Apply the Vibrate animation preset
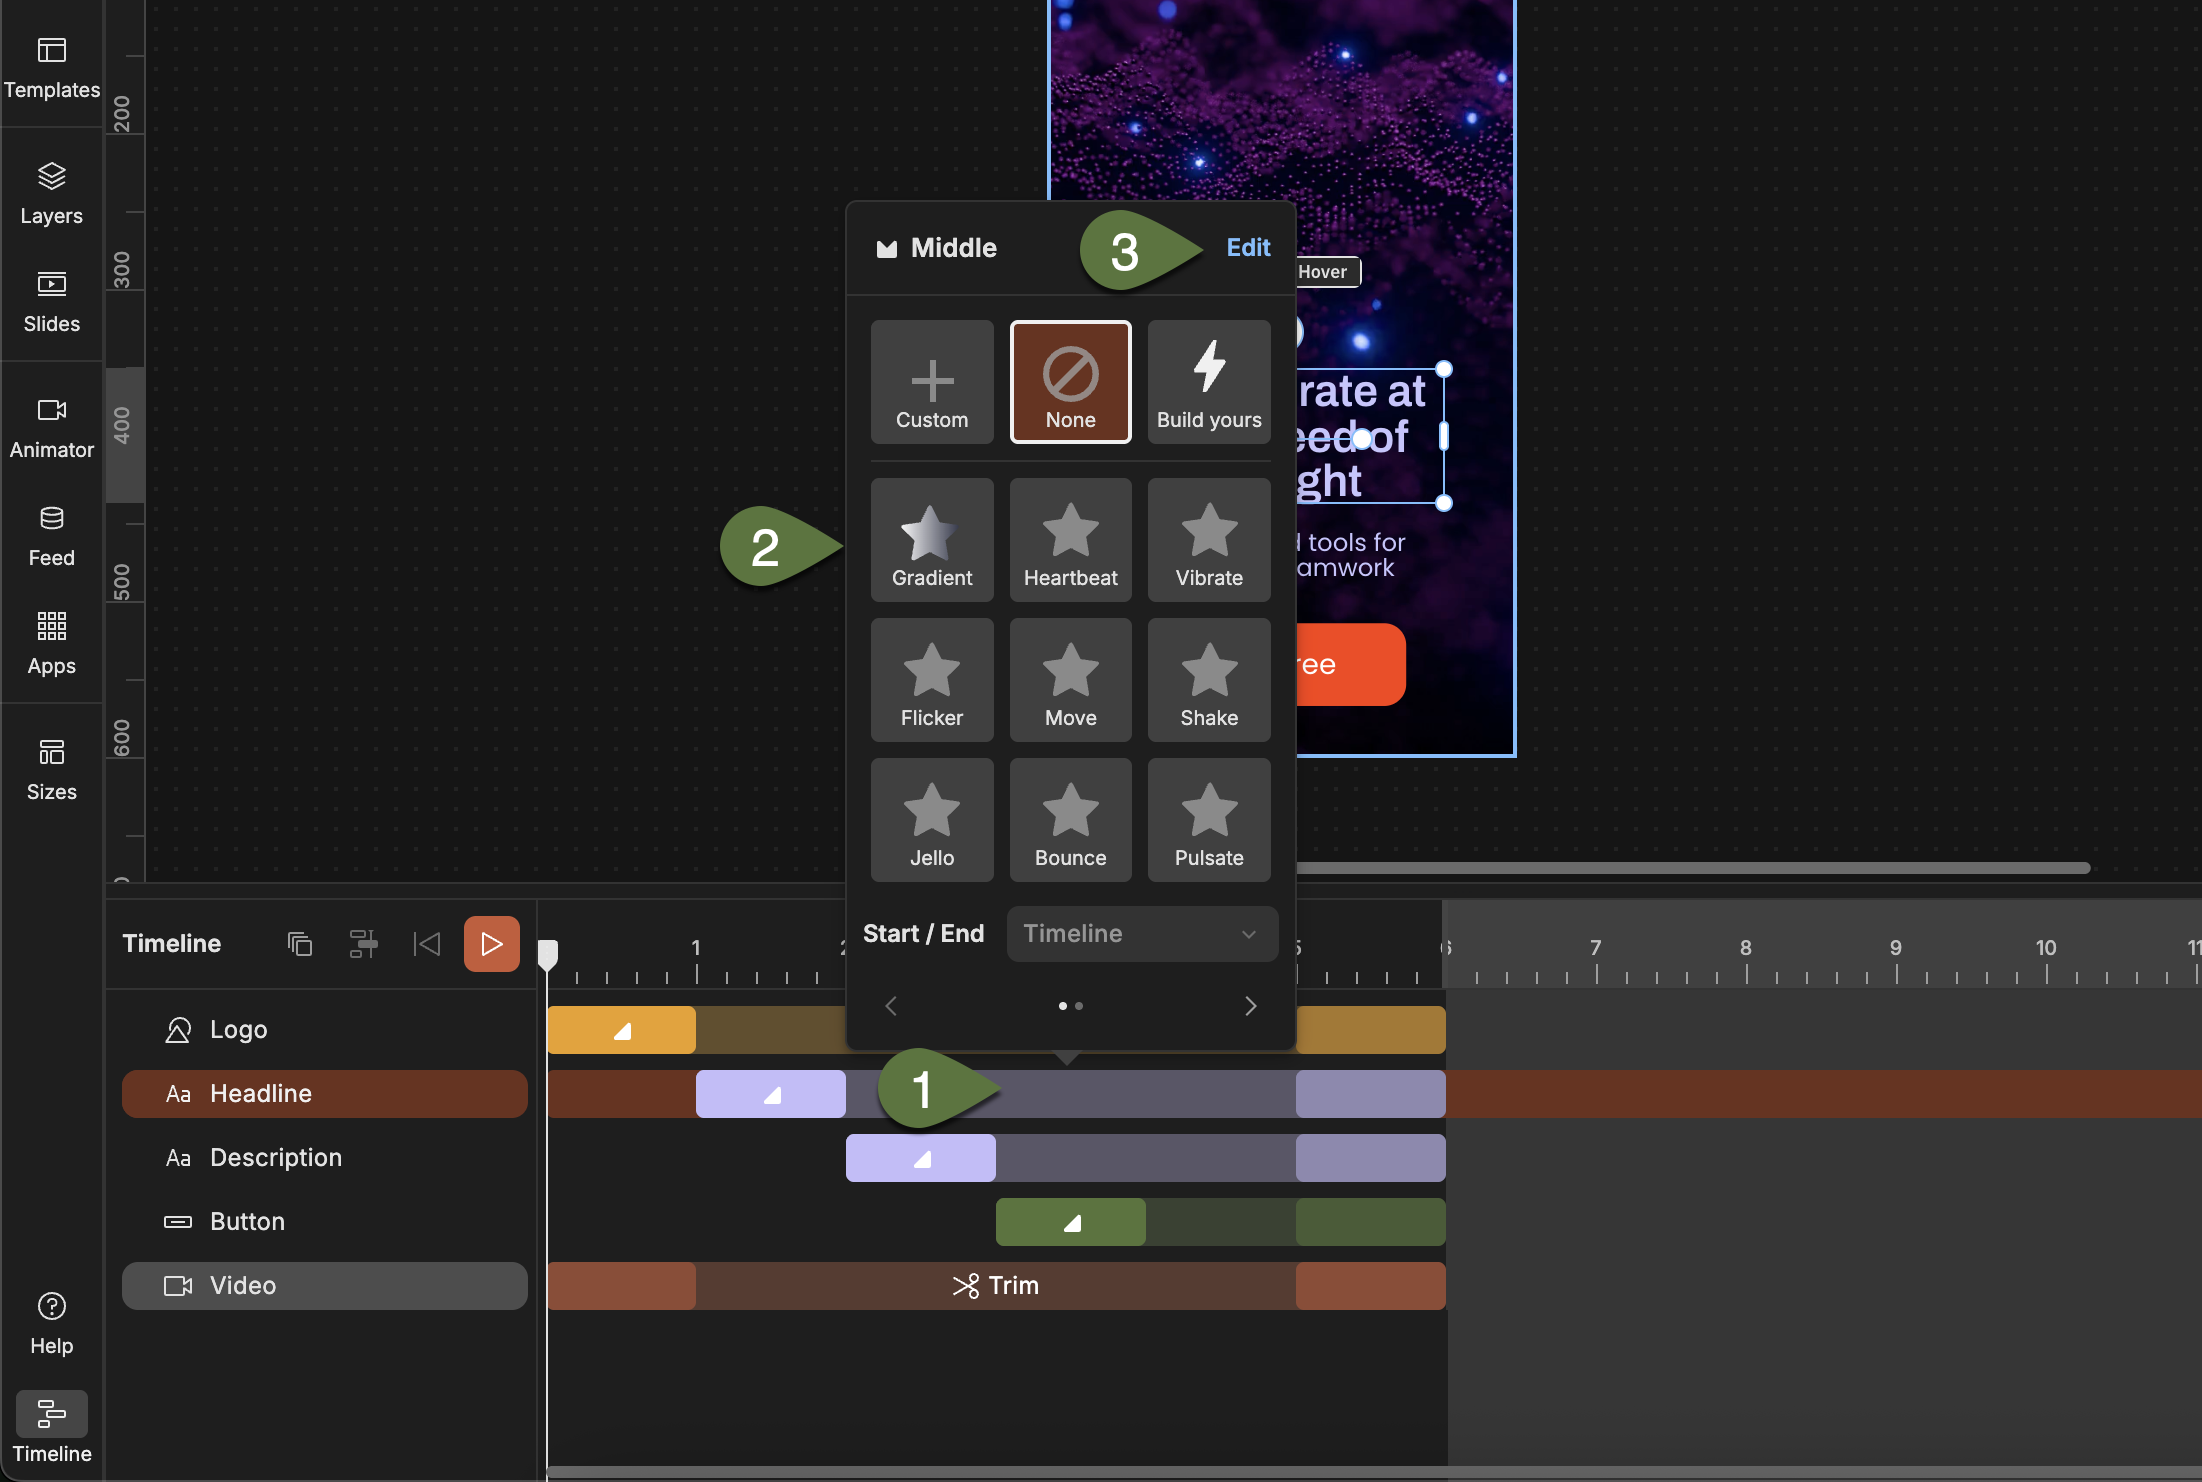Screen dimensions: 2202x1482 point(1209,540)
